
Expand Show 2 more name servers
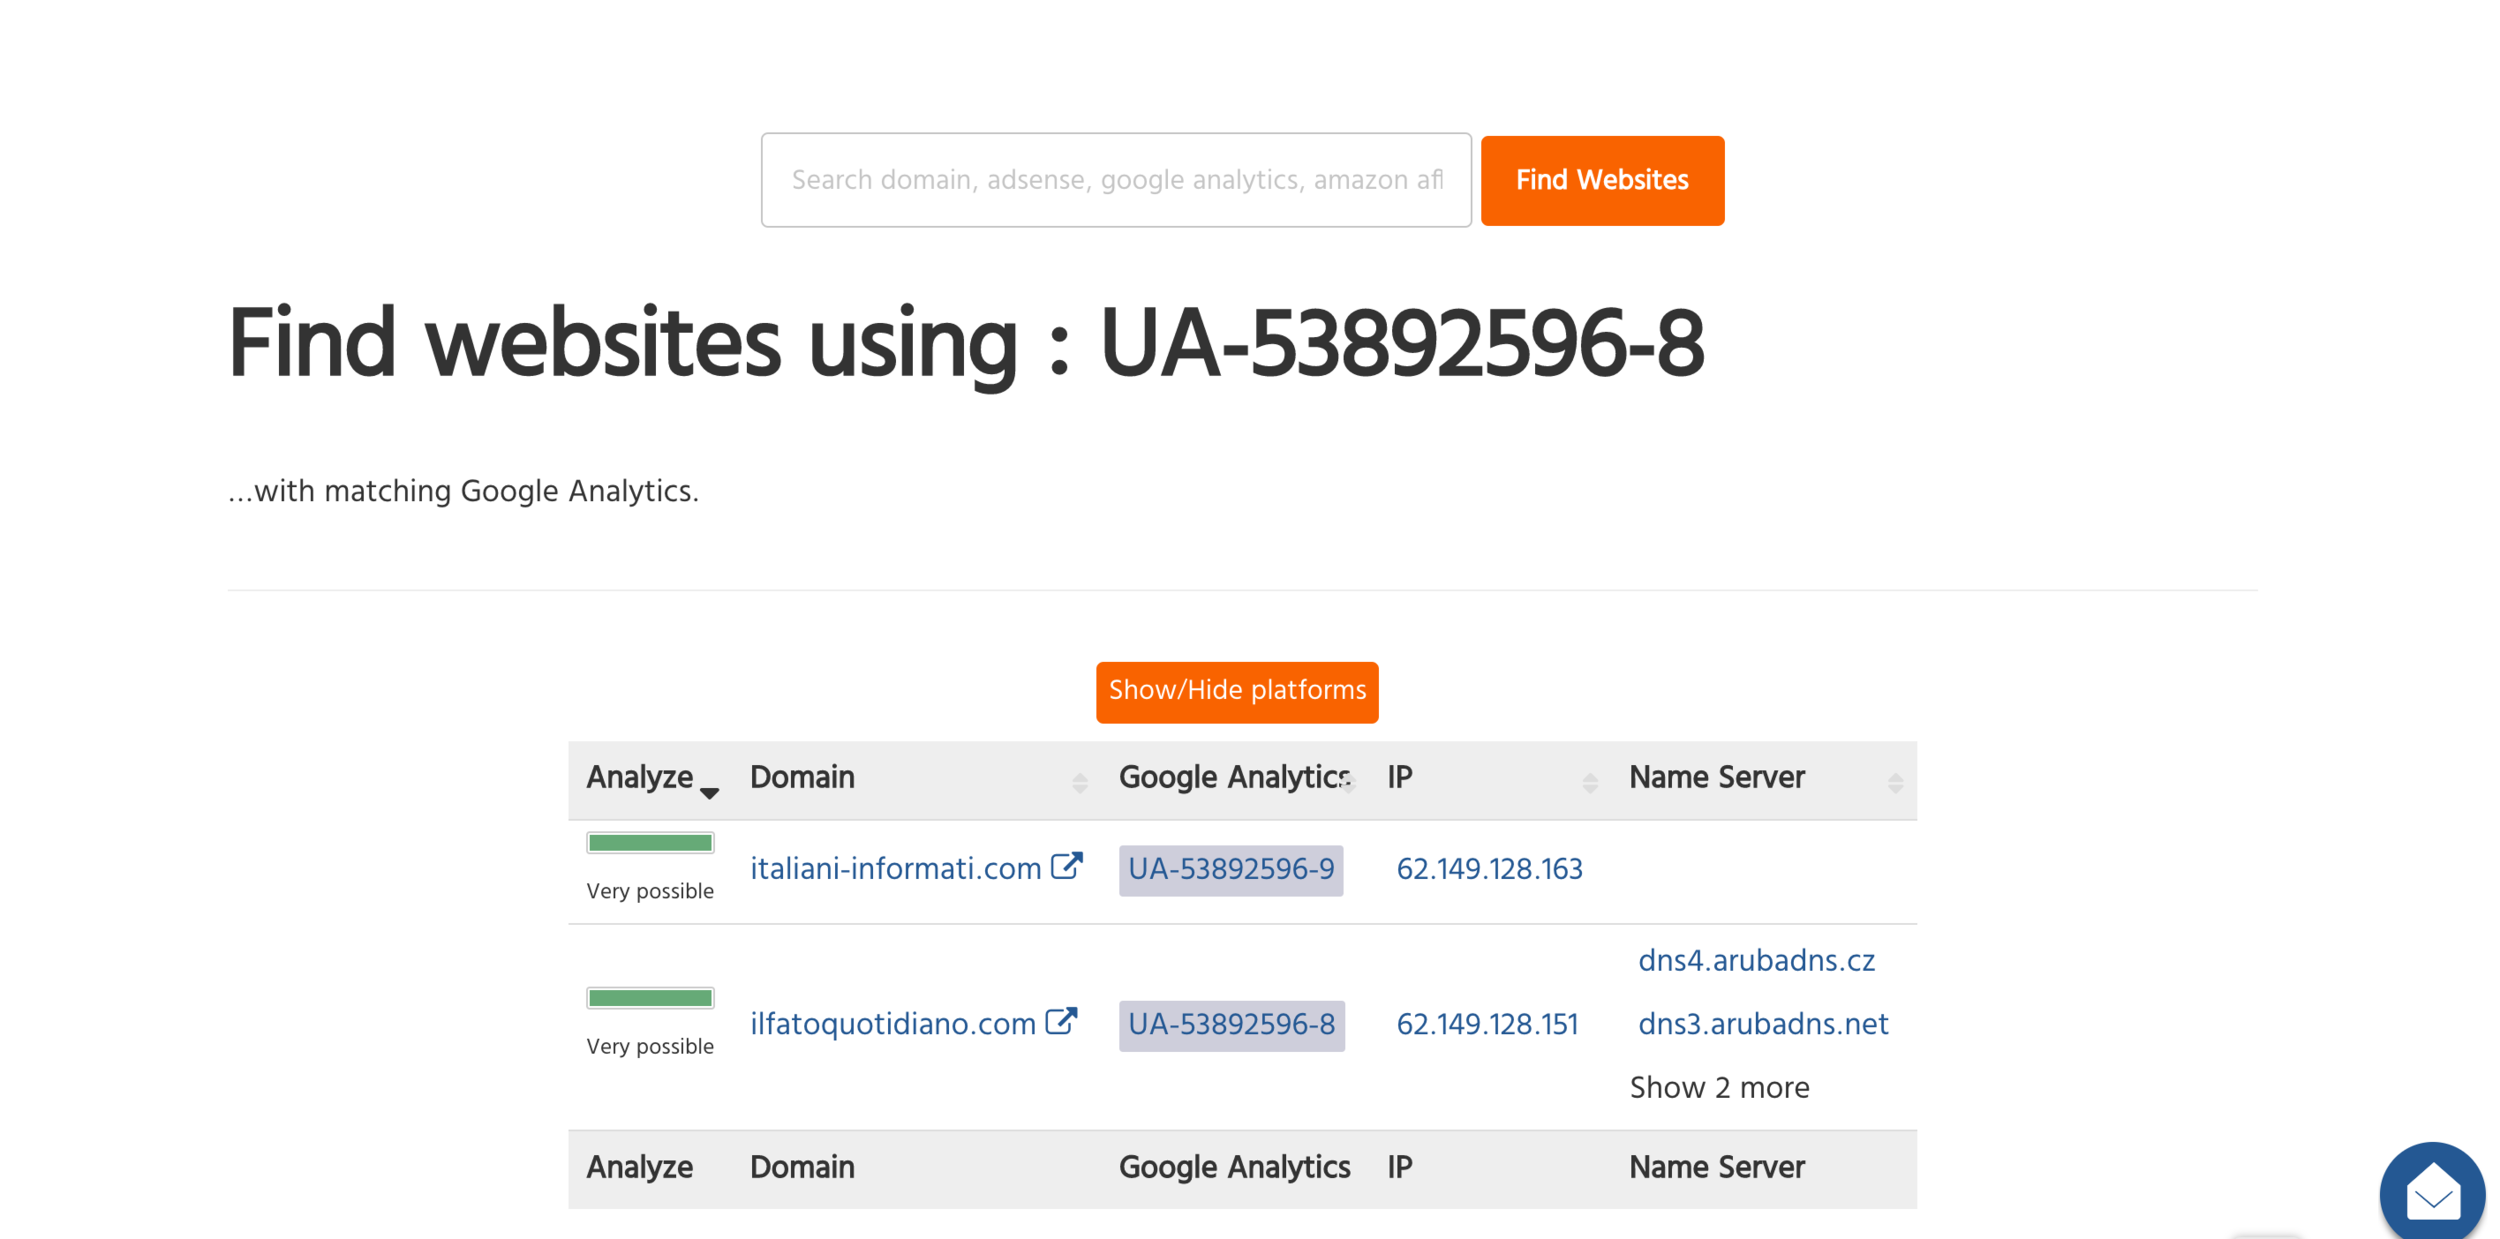(1718, 1087)
